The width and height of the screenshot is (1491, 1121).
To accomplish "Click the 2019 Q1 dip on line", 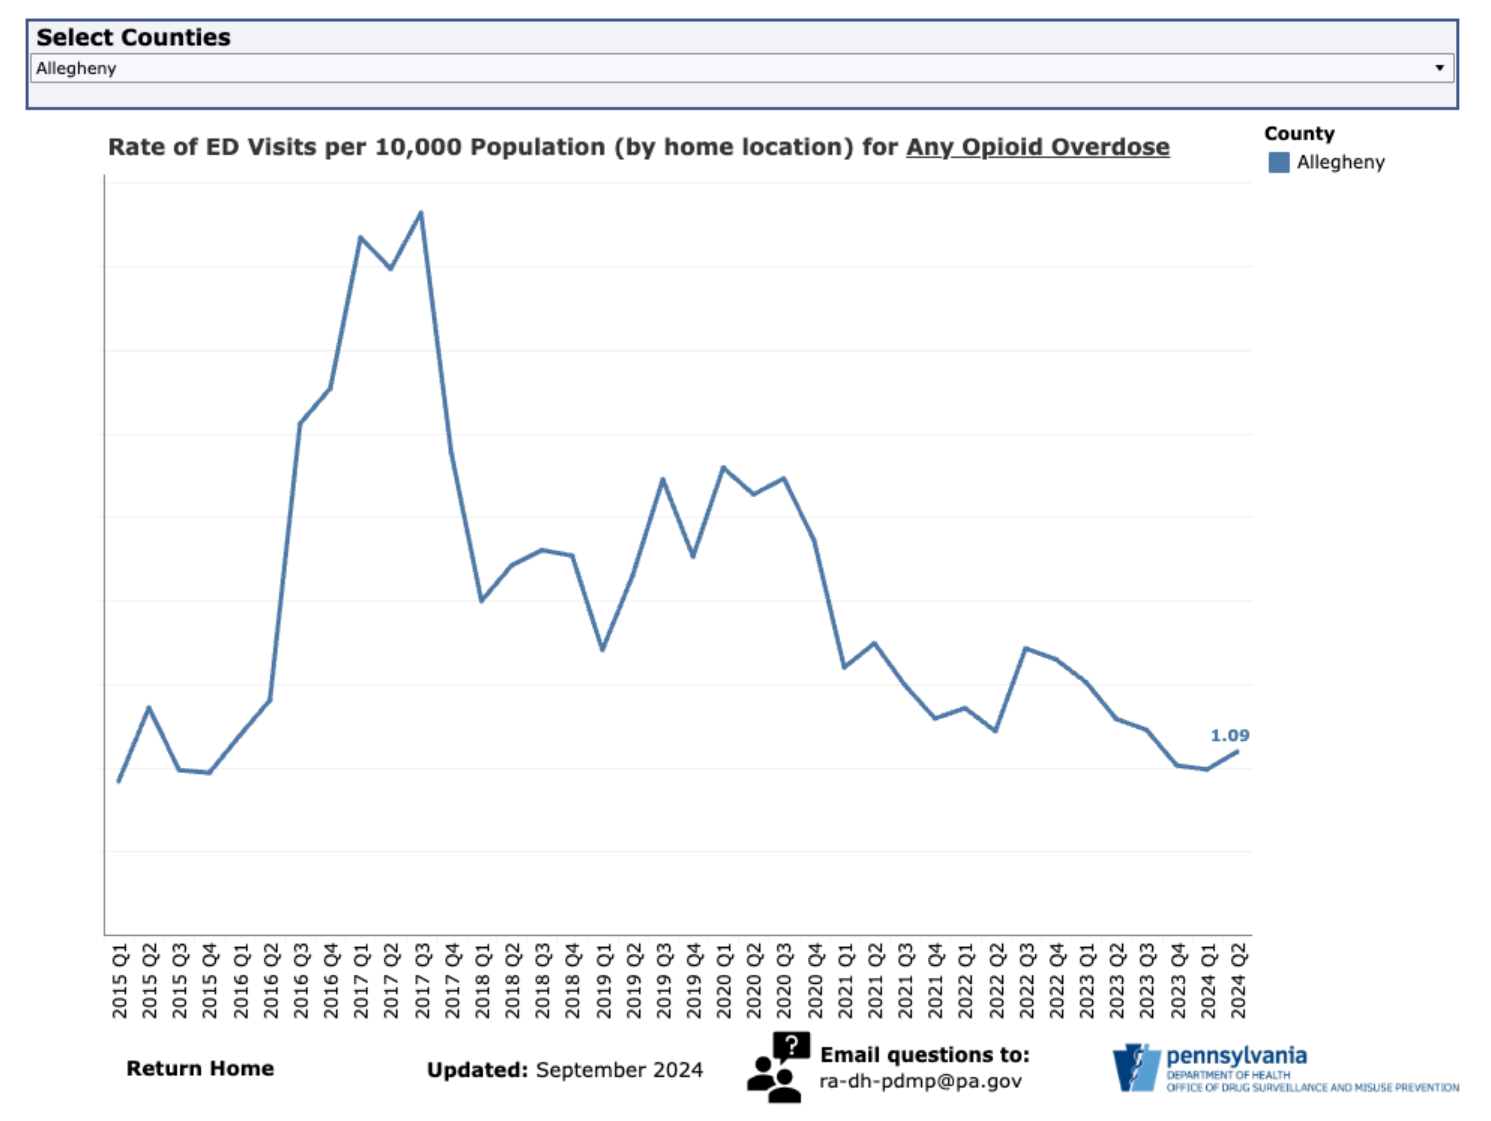I will (x=602, y=650).
